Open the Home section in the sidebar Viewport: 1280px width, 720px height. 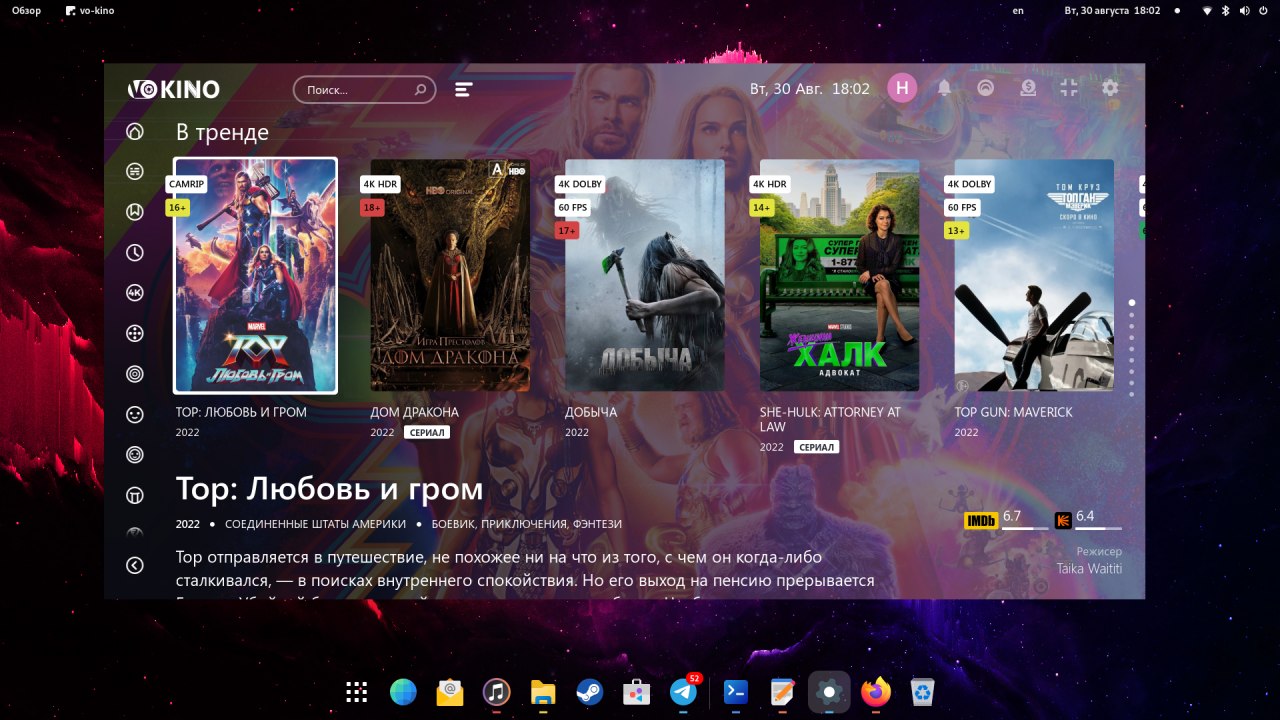click(x=134, y=131)
